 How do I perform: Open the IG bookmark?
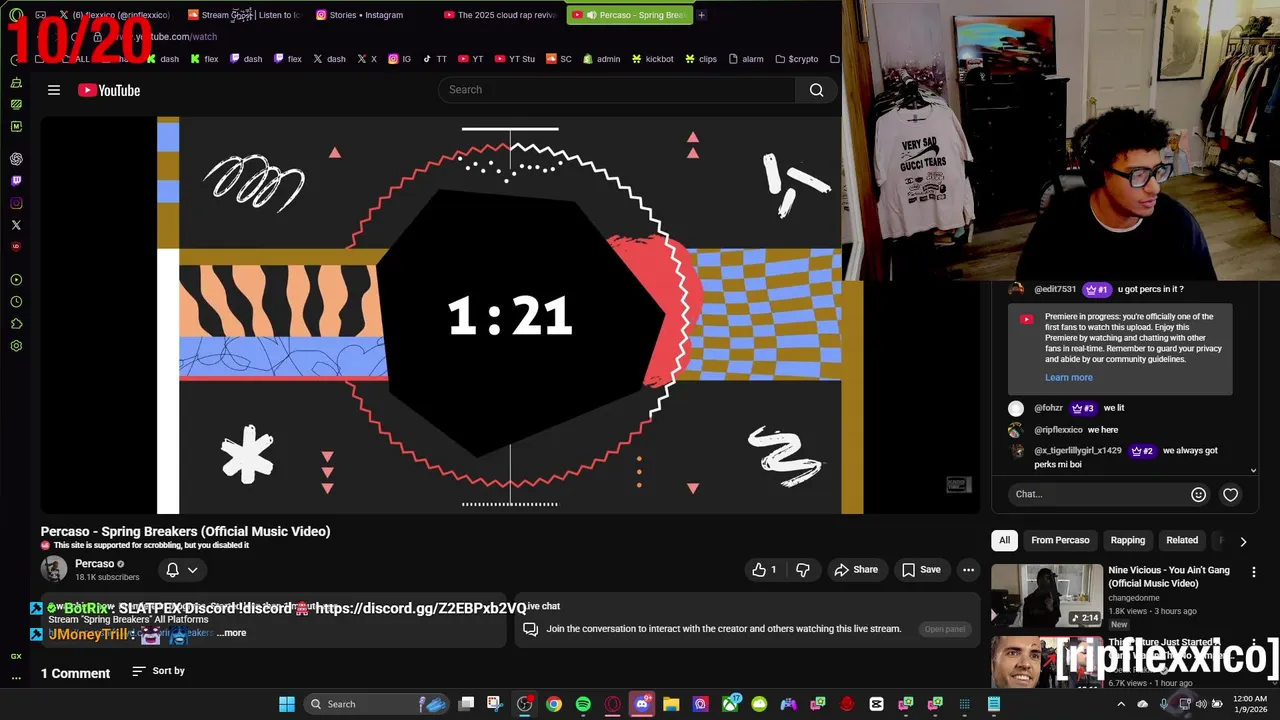[399, 59]
